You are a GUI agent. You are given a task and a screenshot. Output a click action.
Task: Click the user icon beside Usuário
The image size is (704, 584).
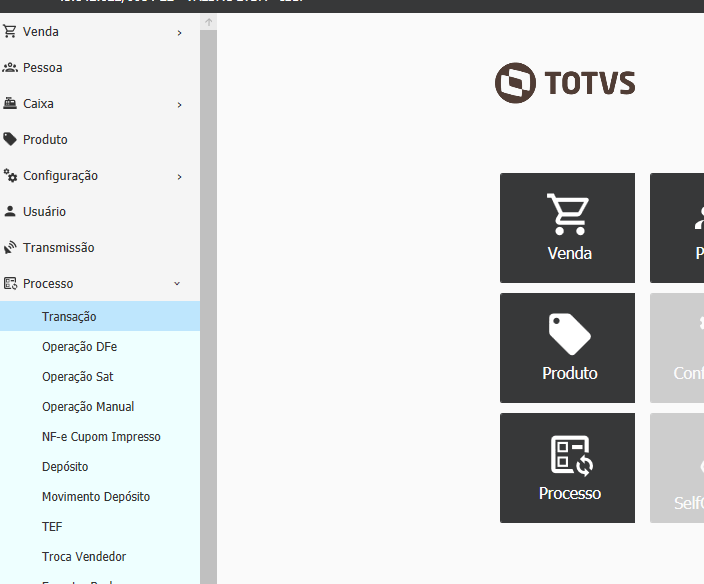tap(9, 211)
